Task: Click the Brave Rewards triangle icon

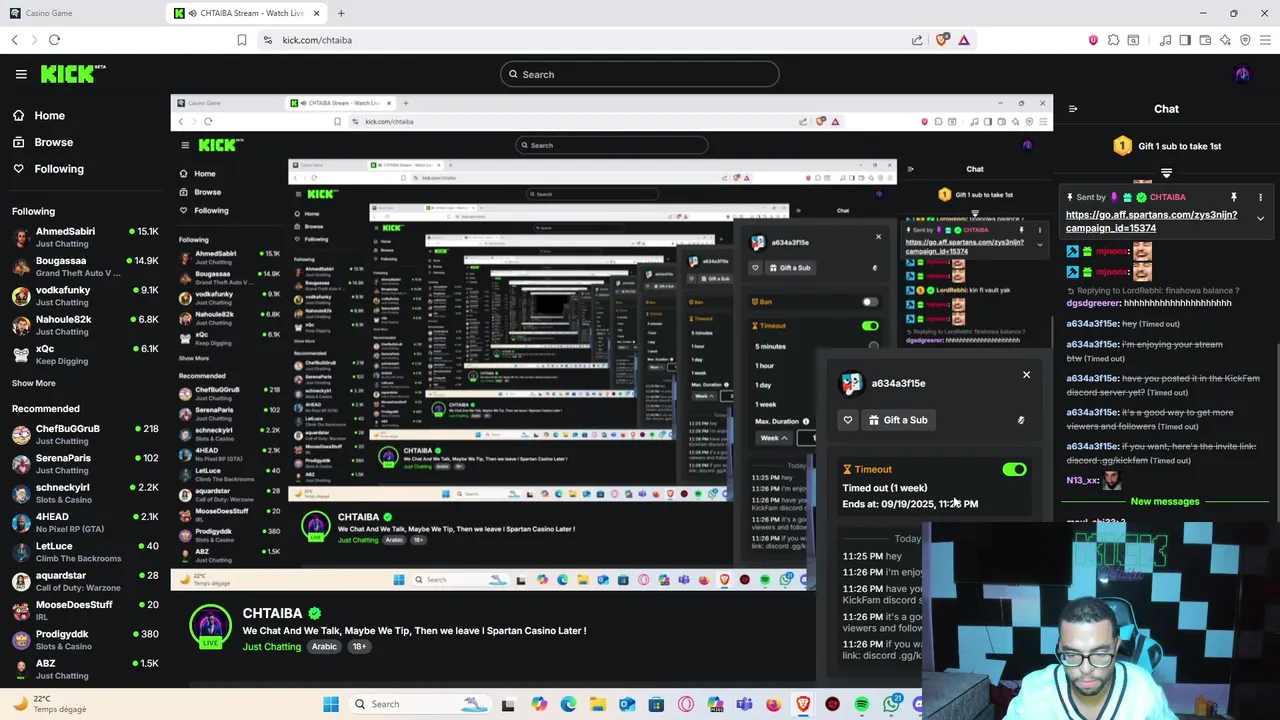Action: (x=964, y=40)
